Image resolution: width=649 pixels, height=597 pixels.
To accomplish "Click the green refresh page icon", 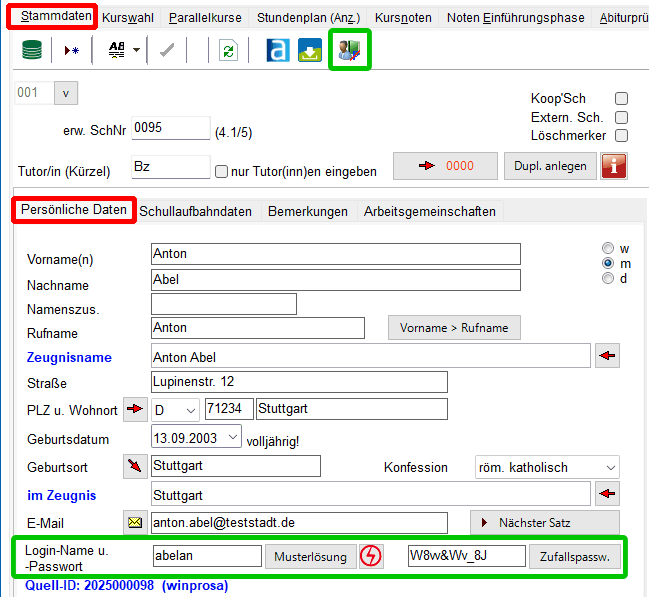I will click(x=228, y=51).
